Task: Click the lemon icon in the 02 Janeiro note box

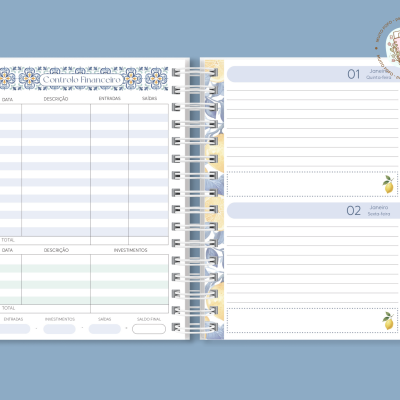Action: (388, 321)
